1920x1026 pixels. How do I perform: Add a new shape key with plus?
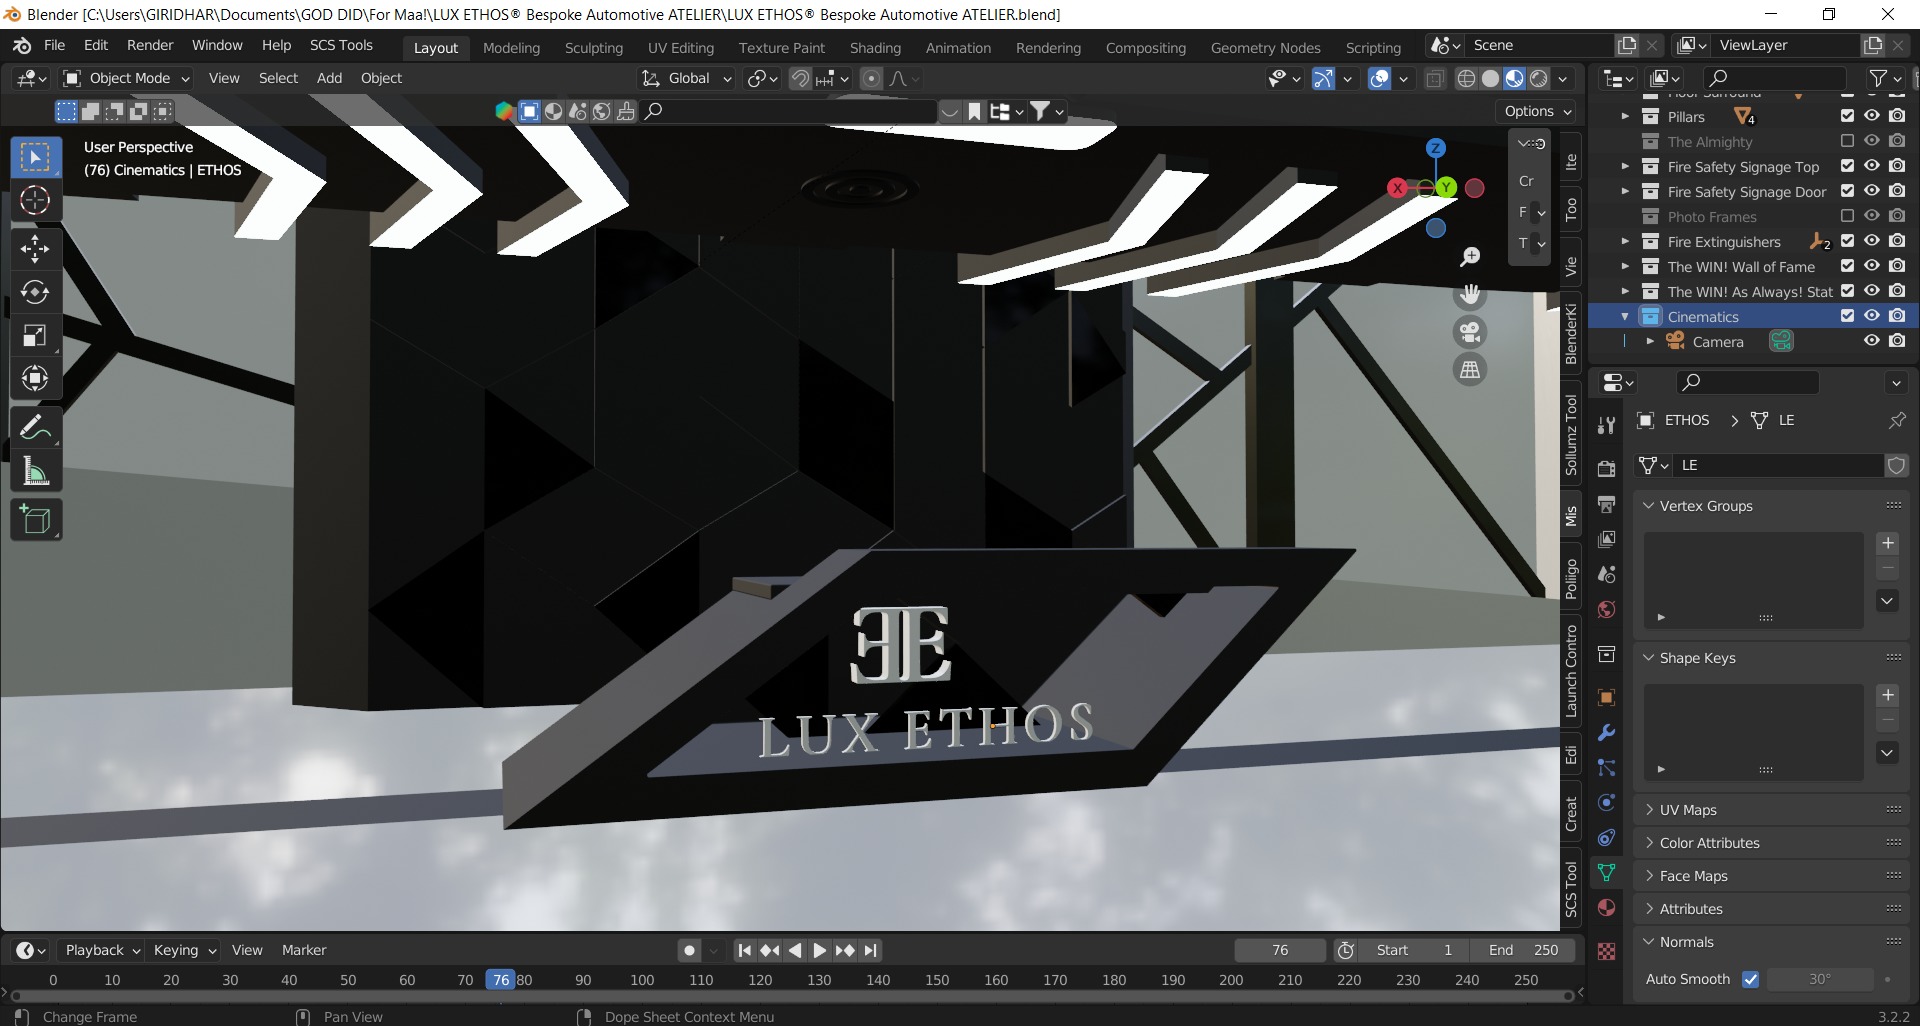pos(1888,696)
